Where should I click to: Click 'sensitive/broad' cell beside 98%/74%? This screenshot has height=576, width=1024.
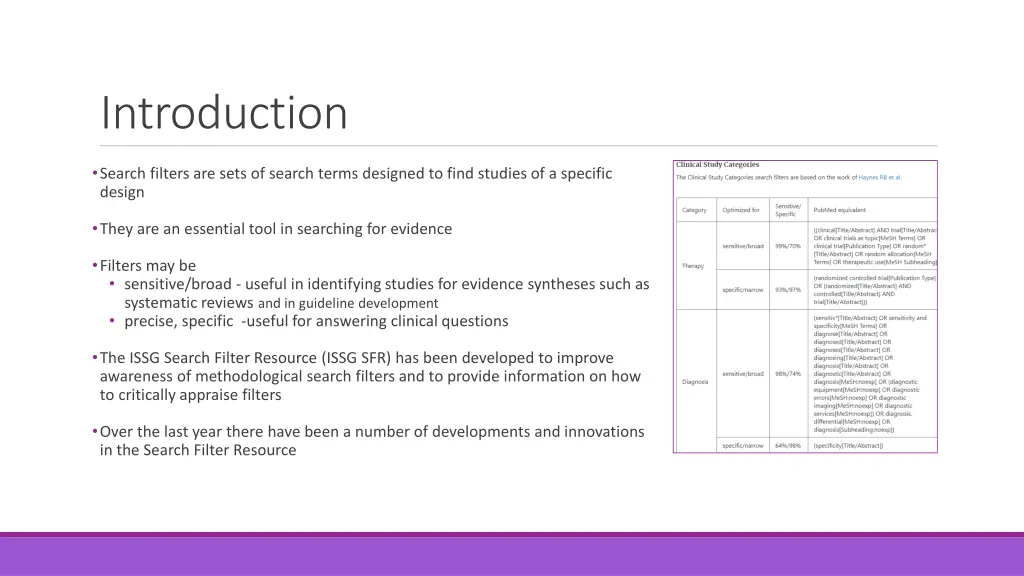pos(743,374)
